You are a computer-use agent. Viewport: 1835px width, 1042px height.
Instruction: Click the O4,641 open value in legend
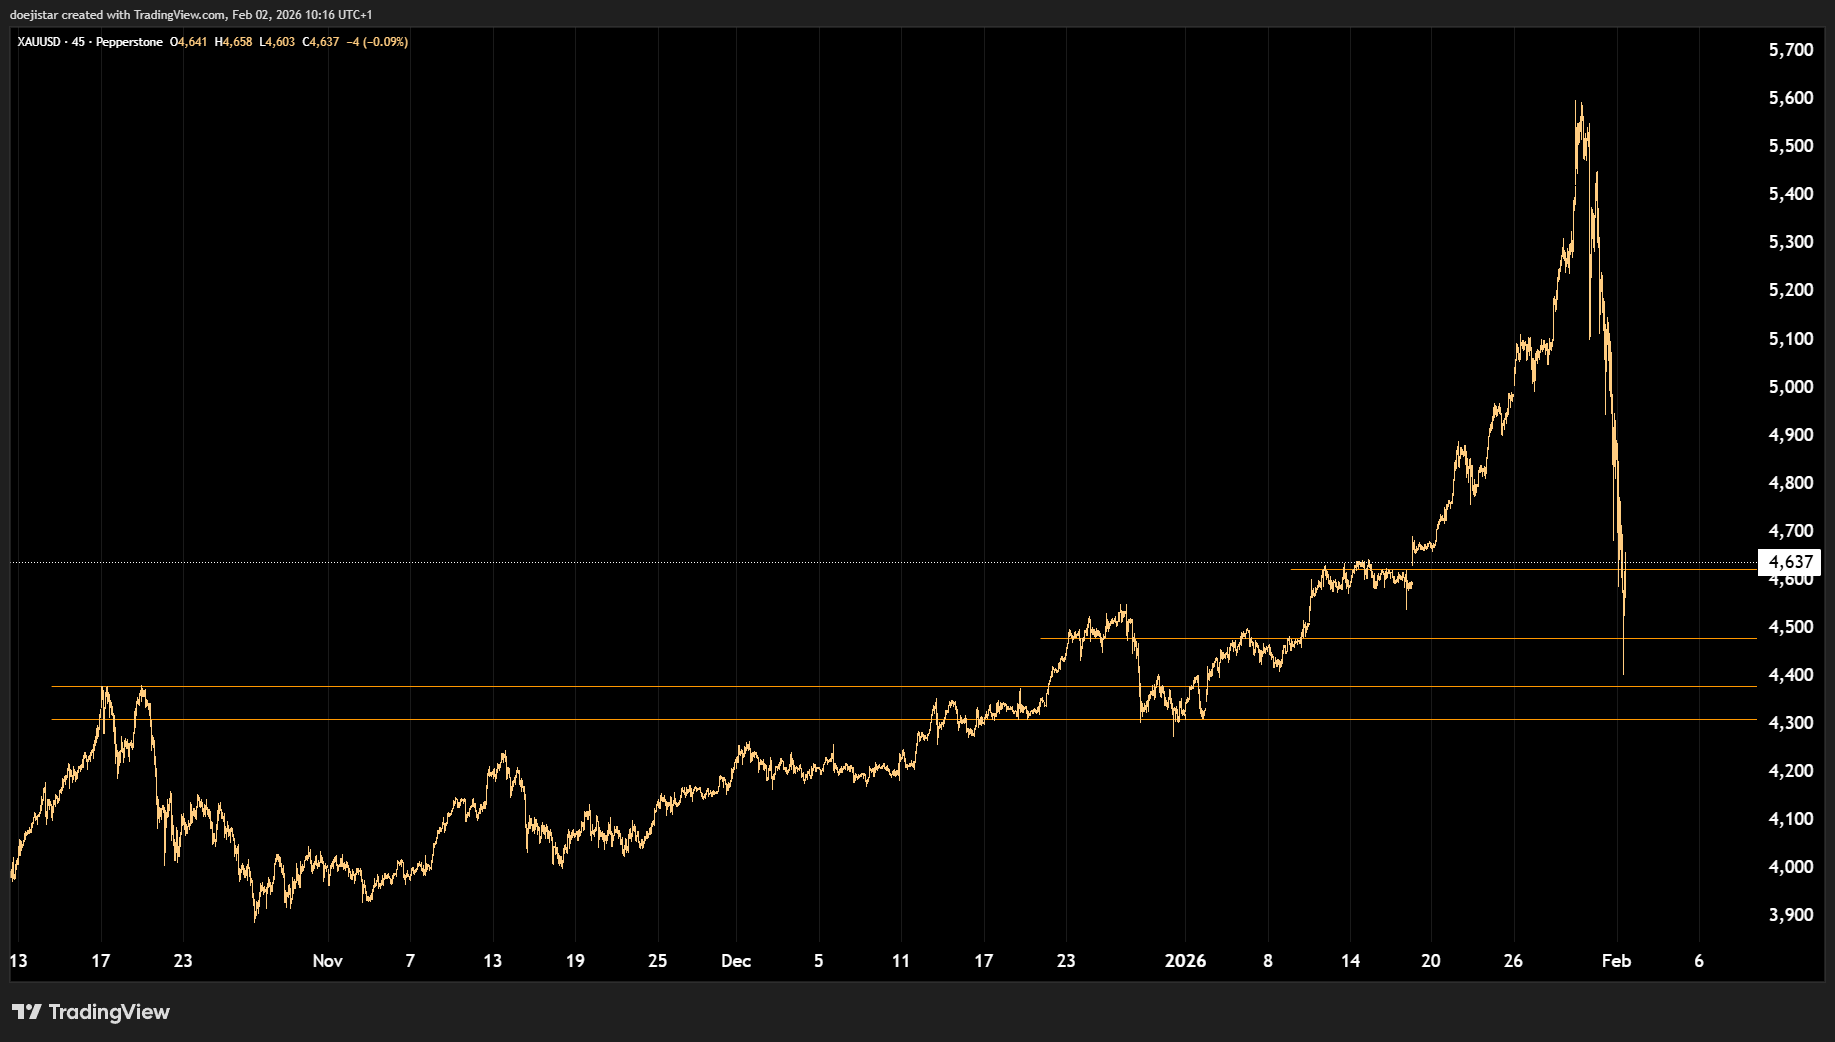coord(189,42)
